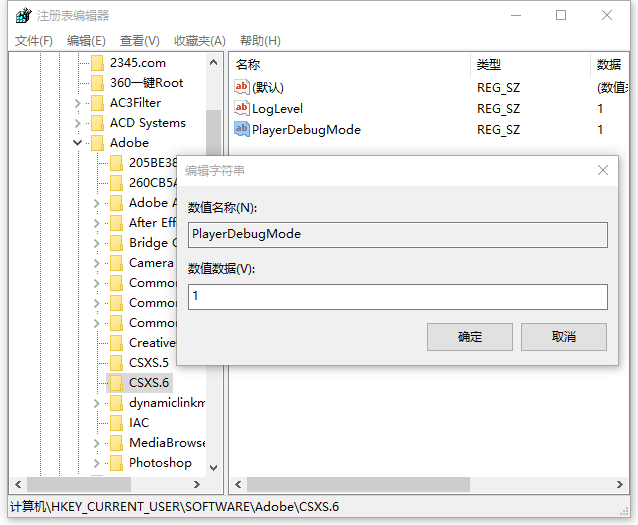Click values pane horizontal scroll left arrow
638x525 pixels.
(x=238, y=484)
